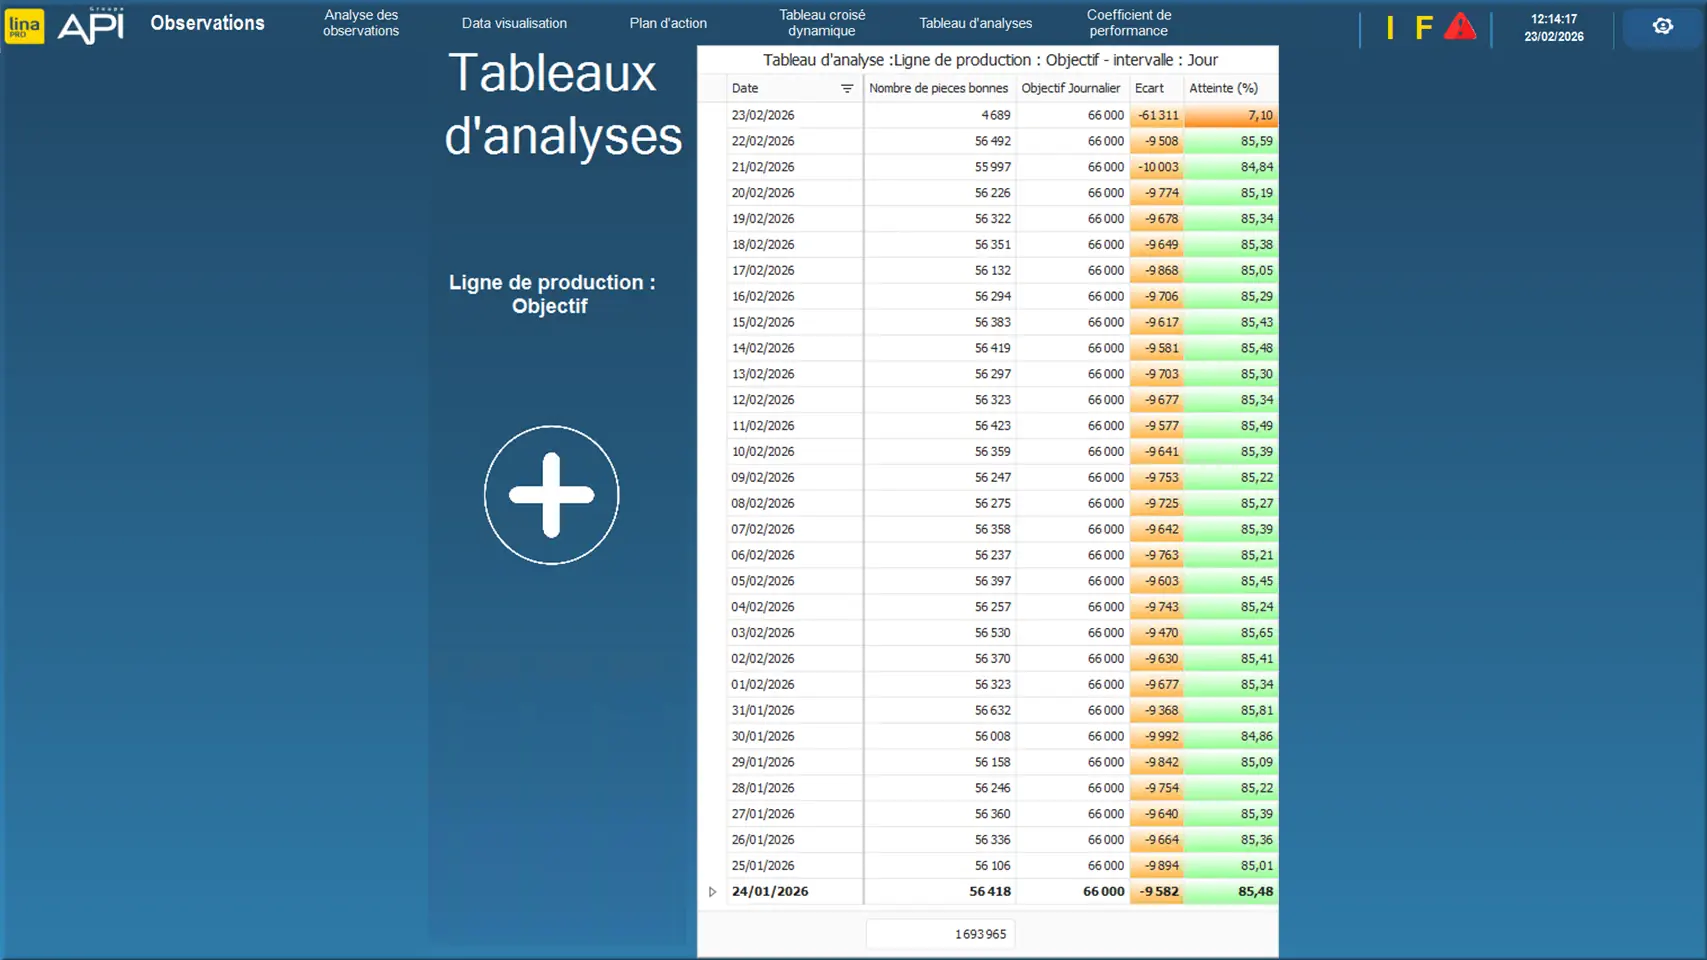Open settings via the gear icon
Viewport: 1707px width, 960px height.
click(1662, 27)
